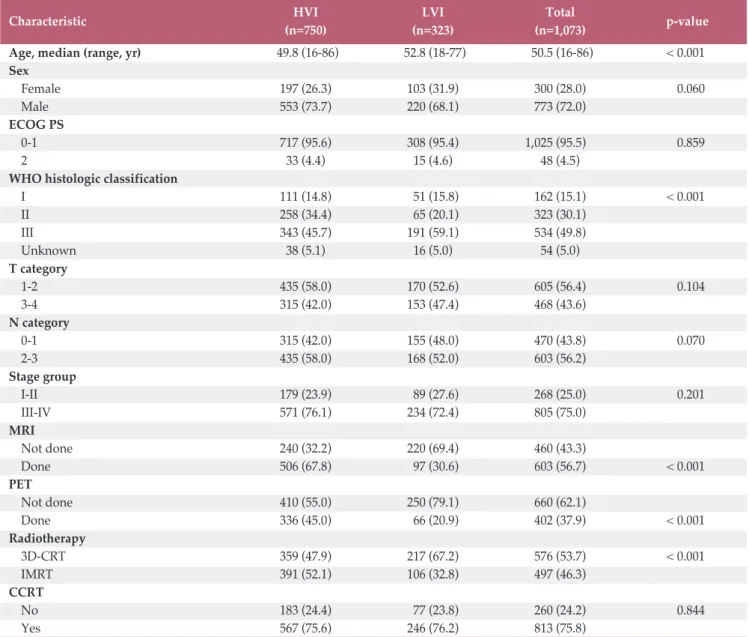Click the 3D-CRT row label
Screen dimensions: 749x637
tap(43, 556)
